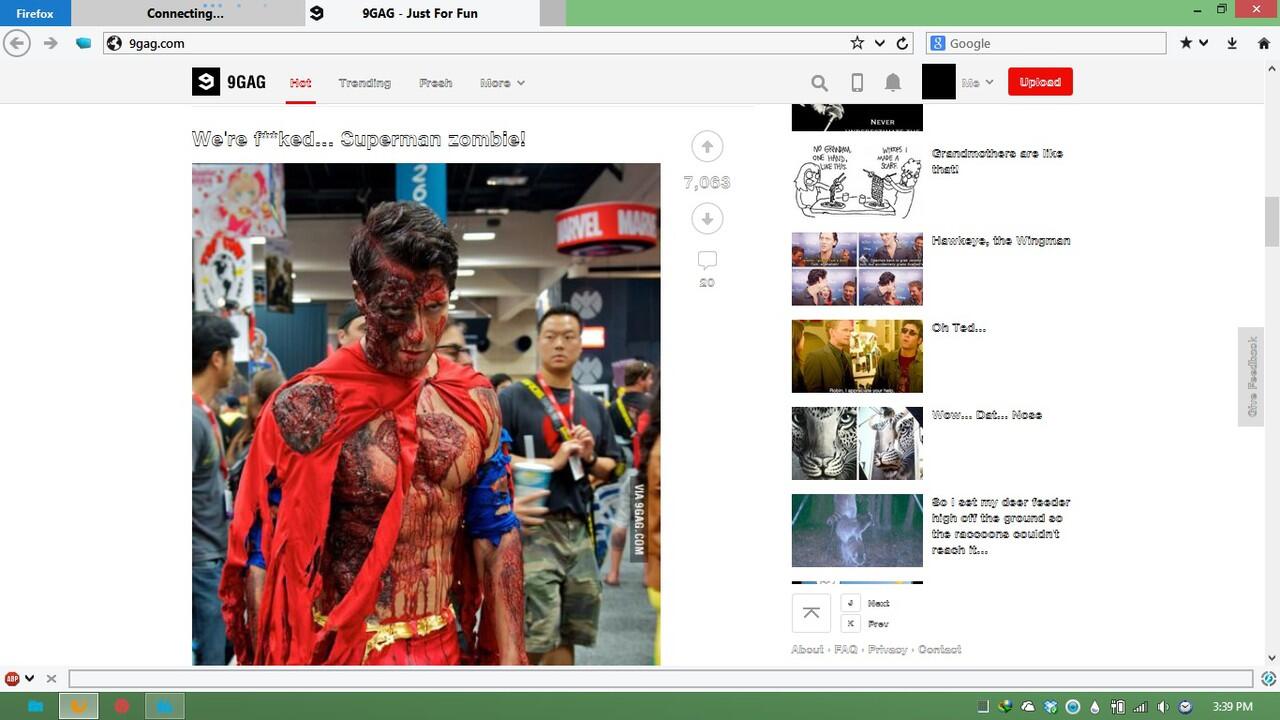
Task: Open the Dropbox tray icon
Action: pos(1050,707)
